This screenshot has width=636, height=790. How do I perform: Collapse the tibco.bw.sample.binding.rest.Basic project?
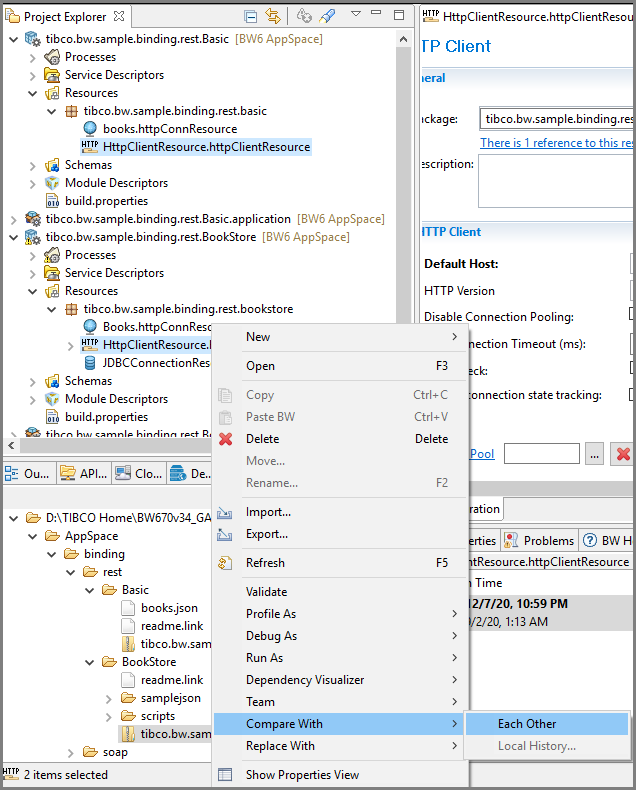point(14,39)
